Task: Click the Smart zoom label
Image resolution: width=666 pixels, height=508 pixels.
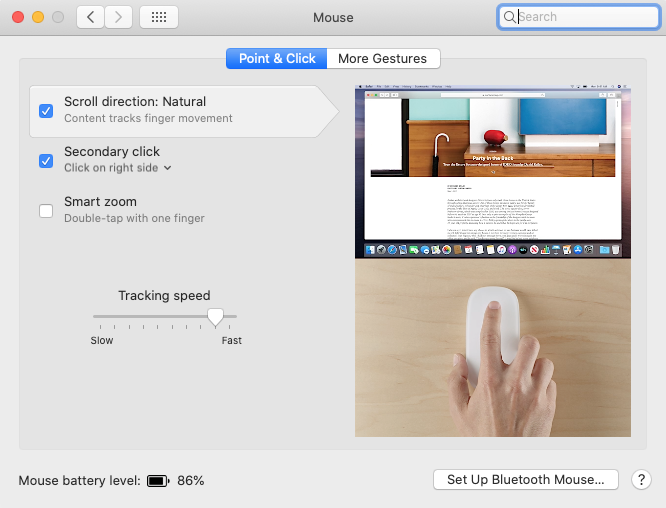Action: 100,201
